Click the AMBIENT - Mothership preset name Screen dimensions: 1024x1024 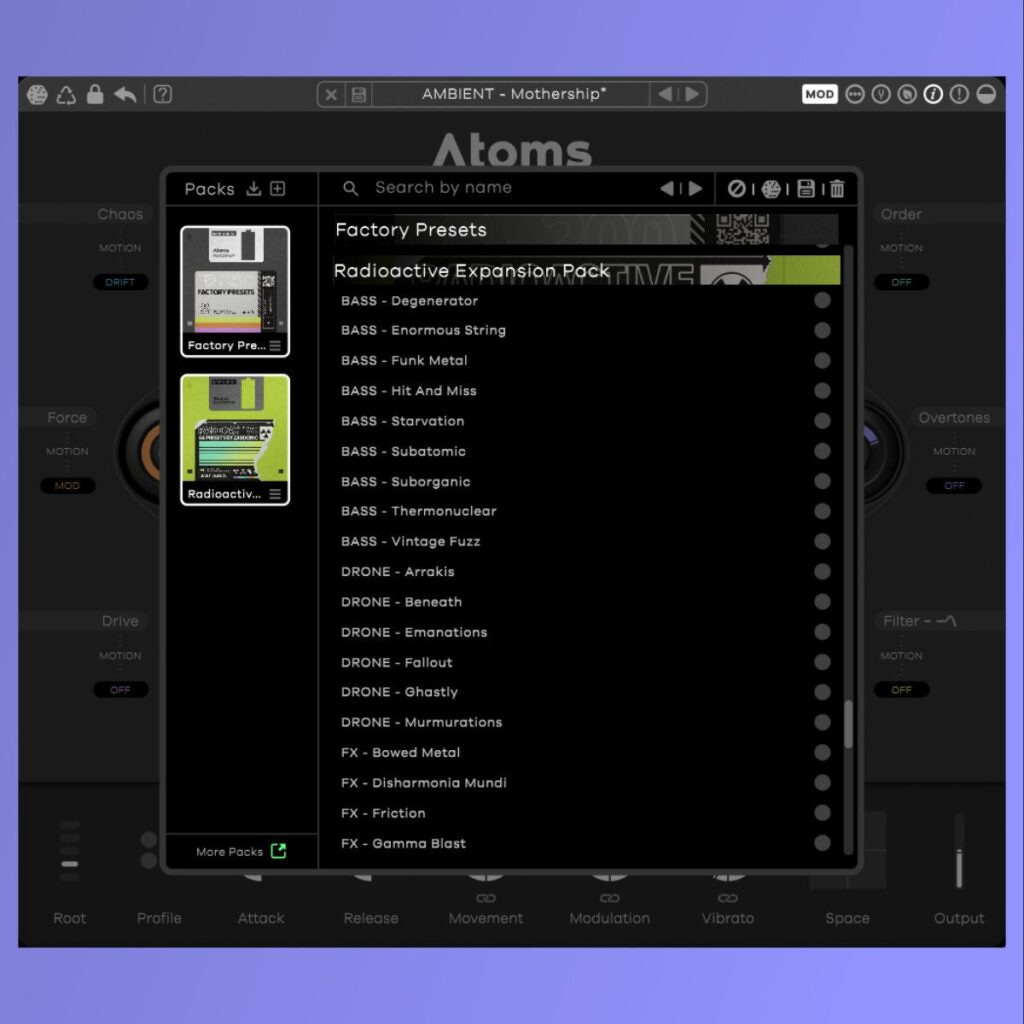(514, 94)
